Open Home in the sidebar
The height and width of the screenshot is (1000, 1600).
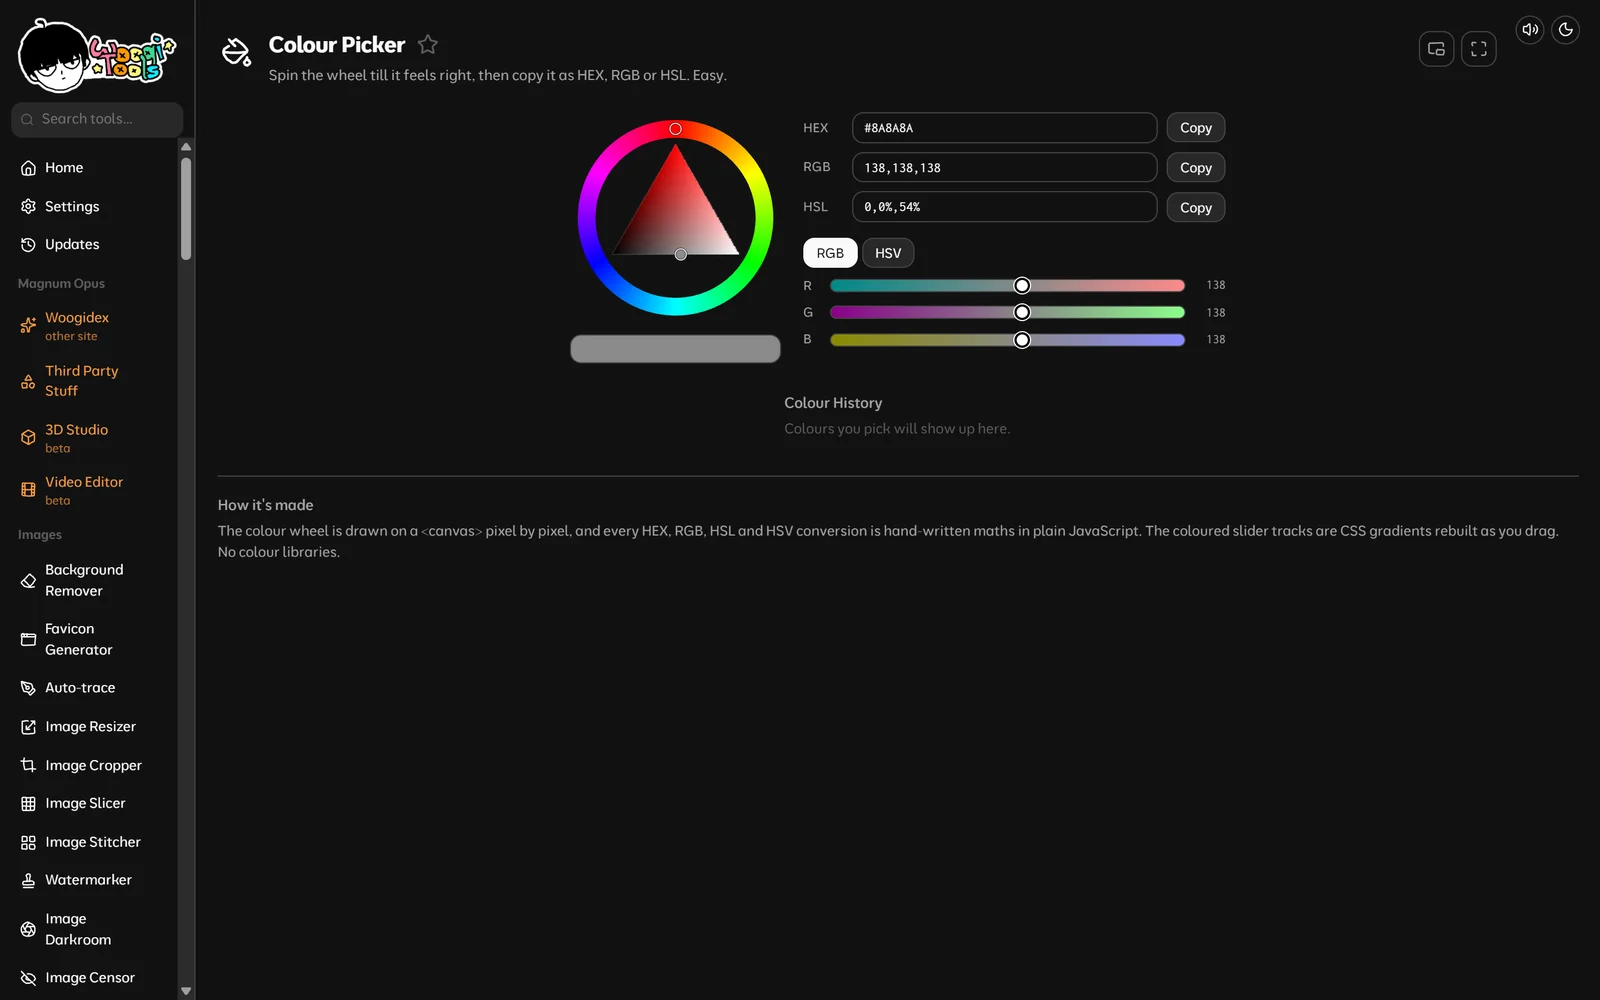click(64, 168)
